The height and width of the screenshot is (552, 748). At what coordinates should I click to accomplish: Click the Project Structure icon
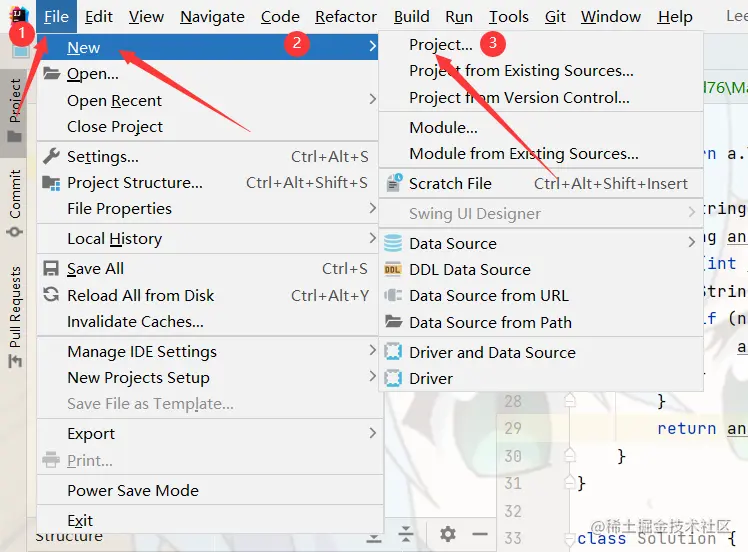(x=51, y=183)
